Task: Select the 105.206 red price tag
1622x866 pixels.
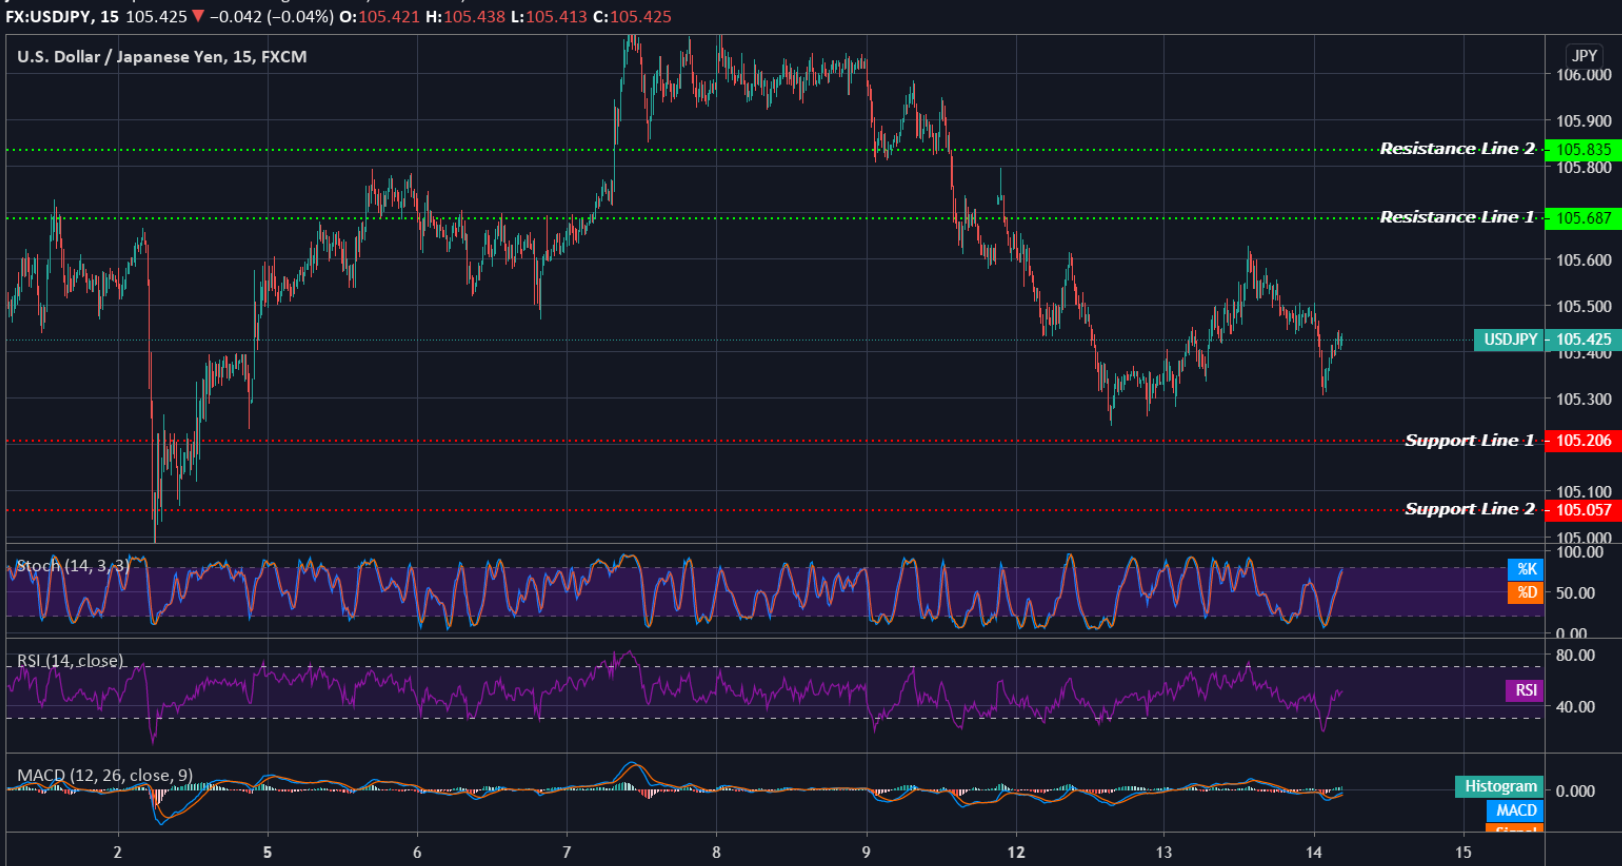Action: pyautogui.click(x=1583, y=441)
